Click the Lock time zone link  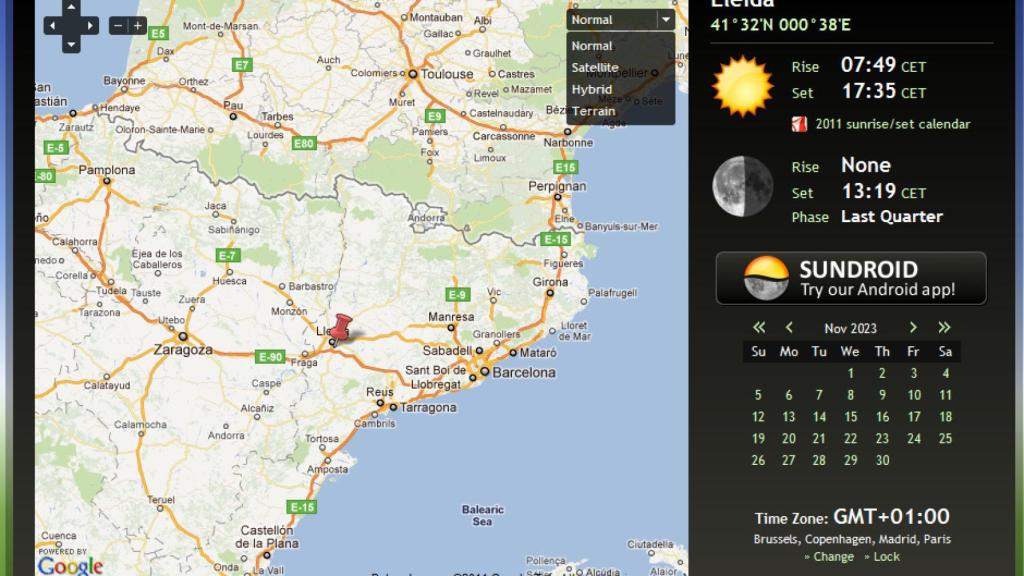pos(886,557)
